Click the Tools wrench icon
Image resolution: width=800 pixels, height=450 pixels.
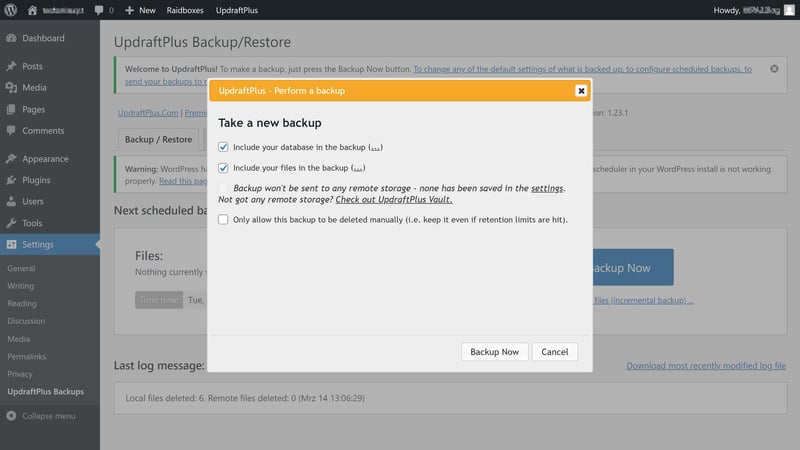[11, 223]
